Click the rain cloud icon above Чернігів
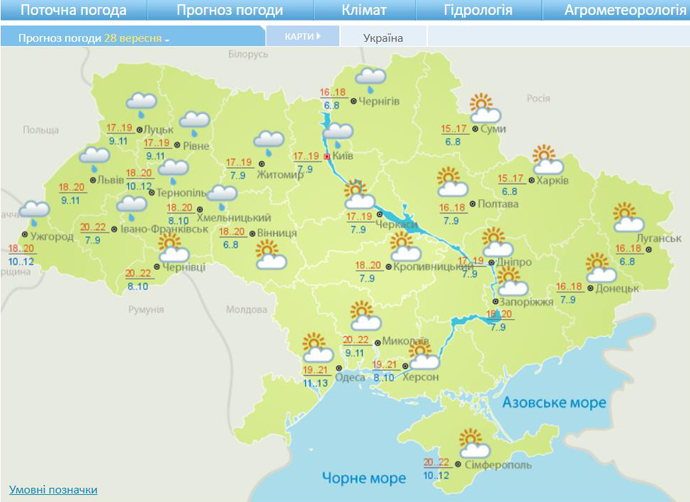This screenshot has width=690, height=502. 372,77
